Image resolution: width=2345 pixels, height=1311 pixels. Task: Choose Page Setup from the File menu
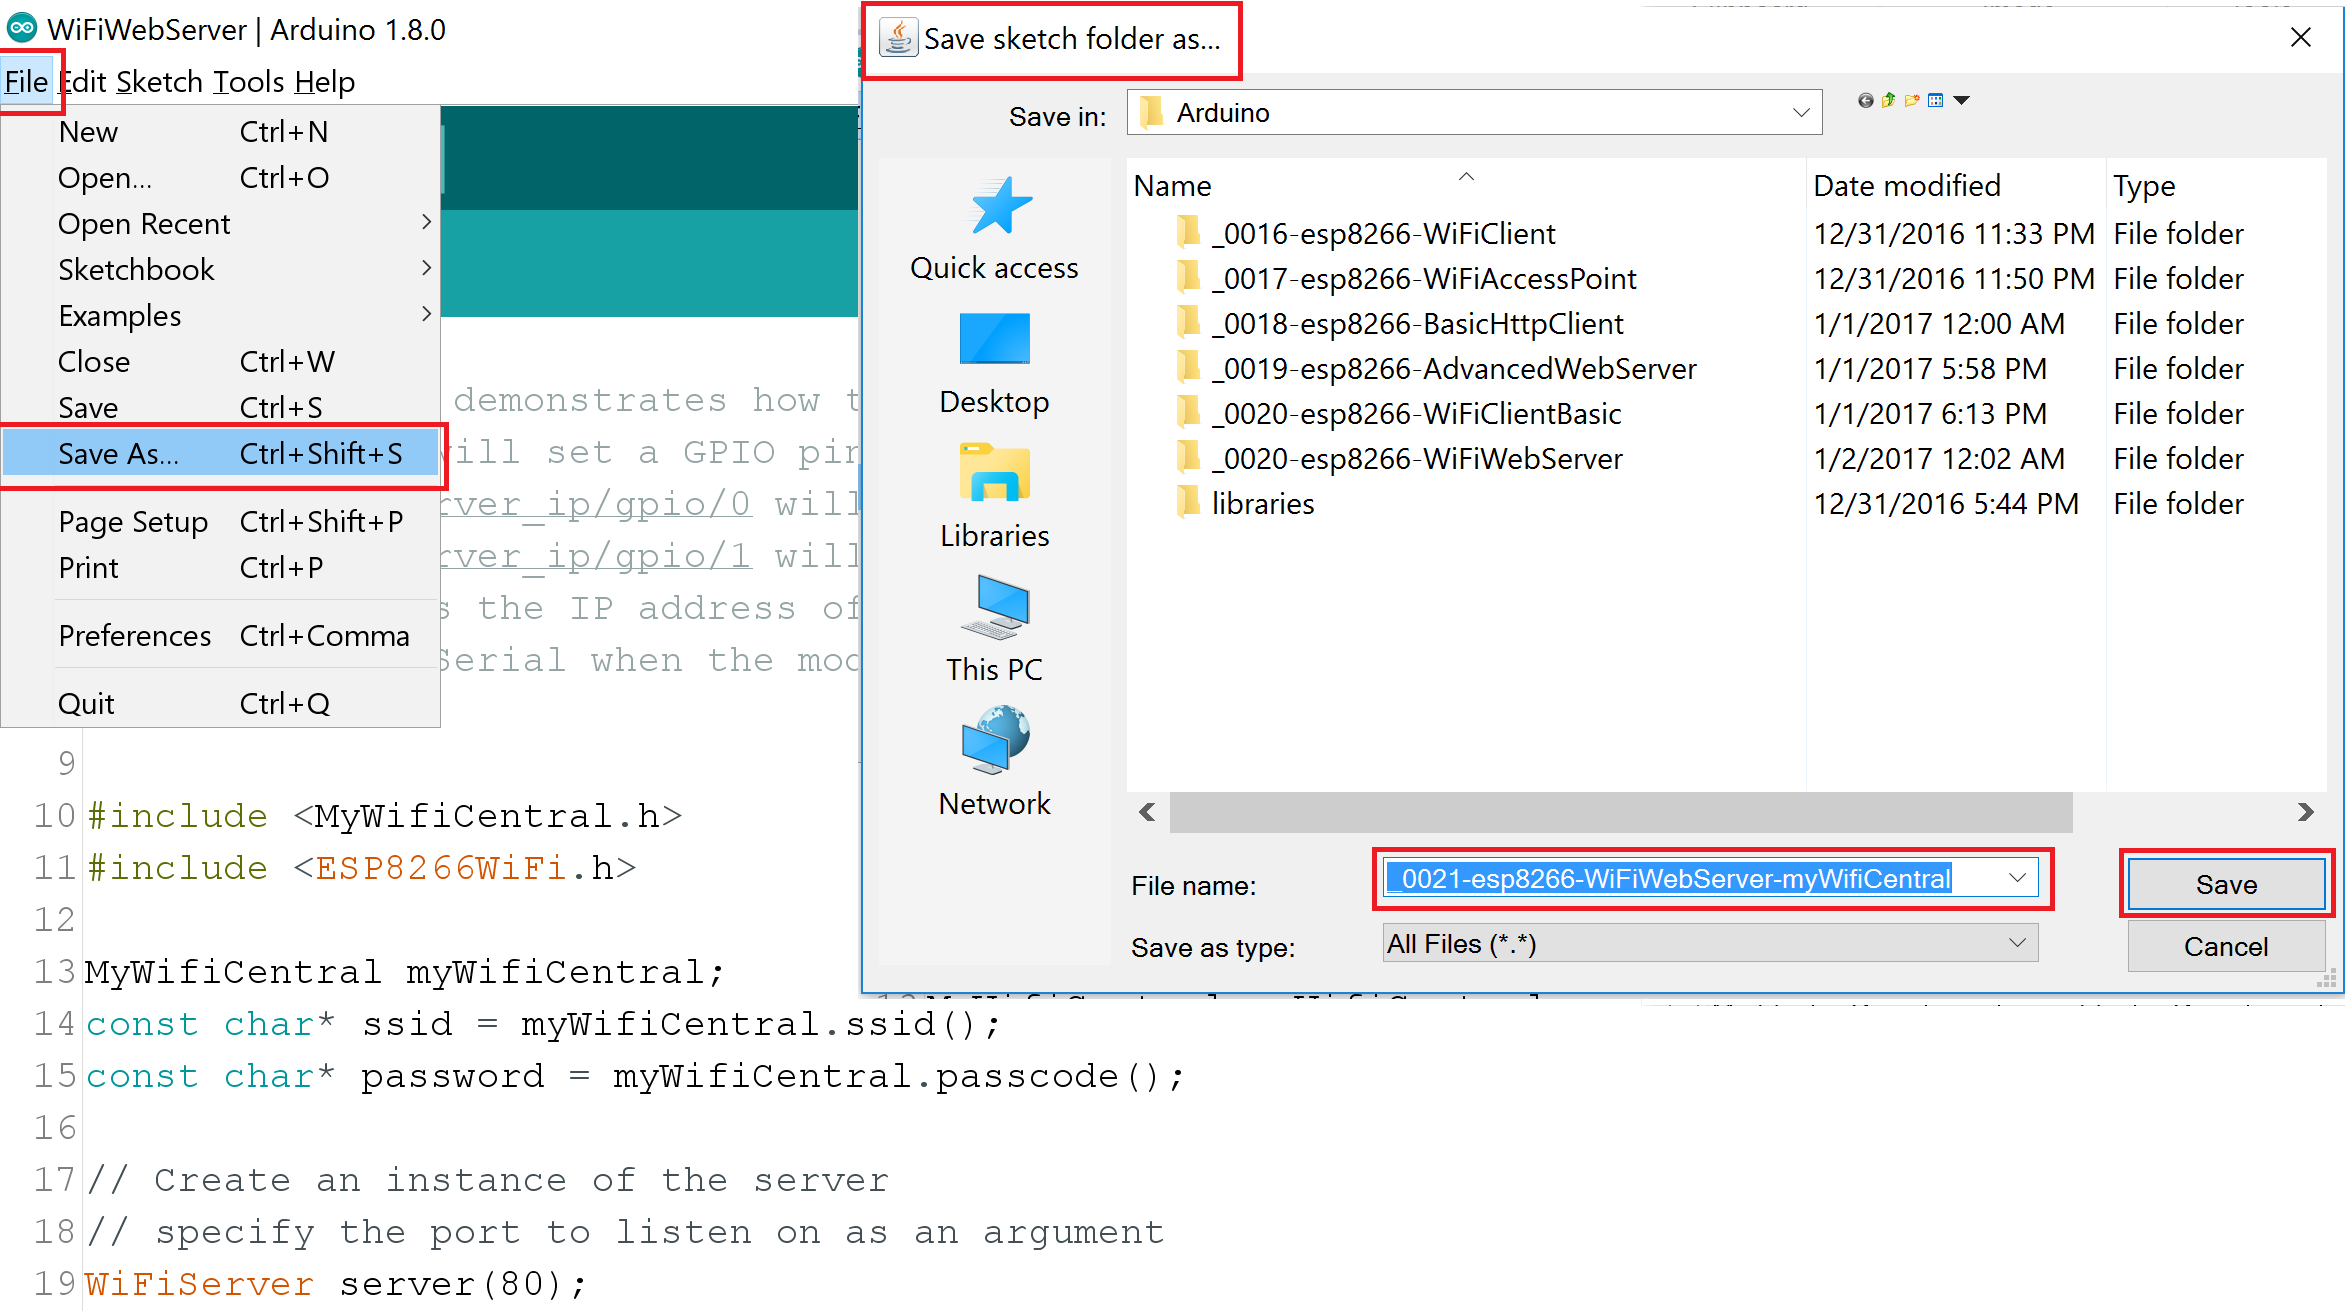tap(220, 521)
